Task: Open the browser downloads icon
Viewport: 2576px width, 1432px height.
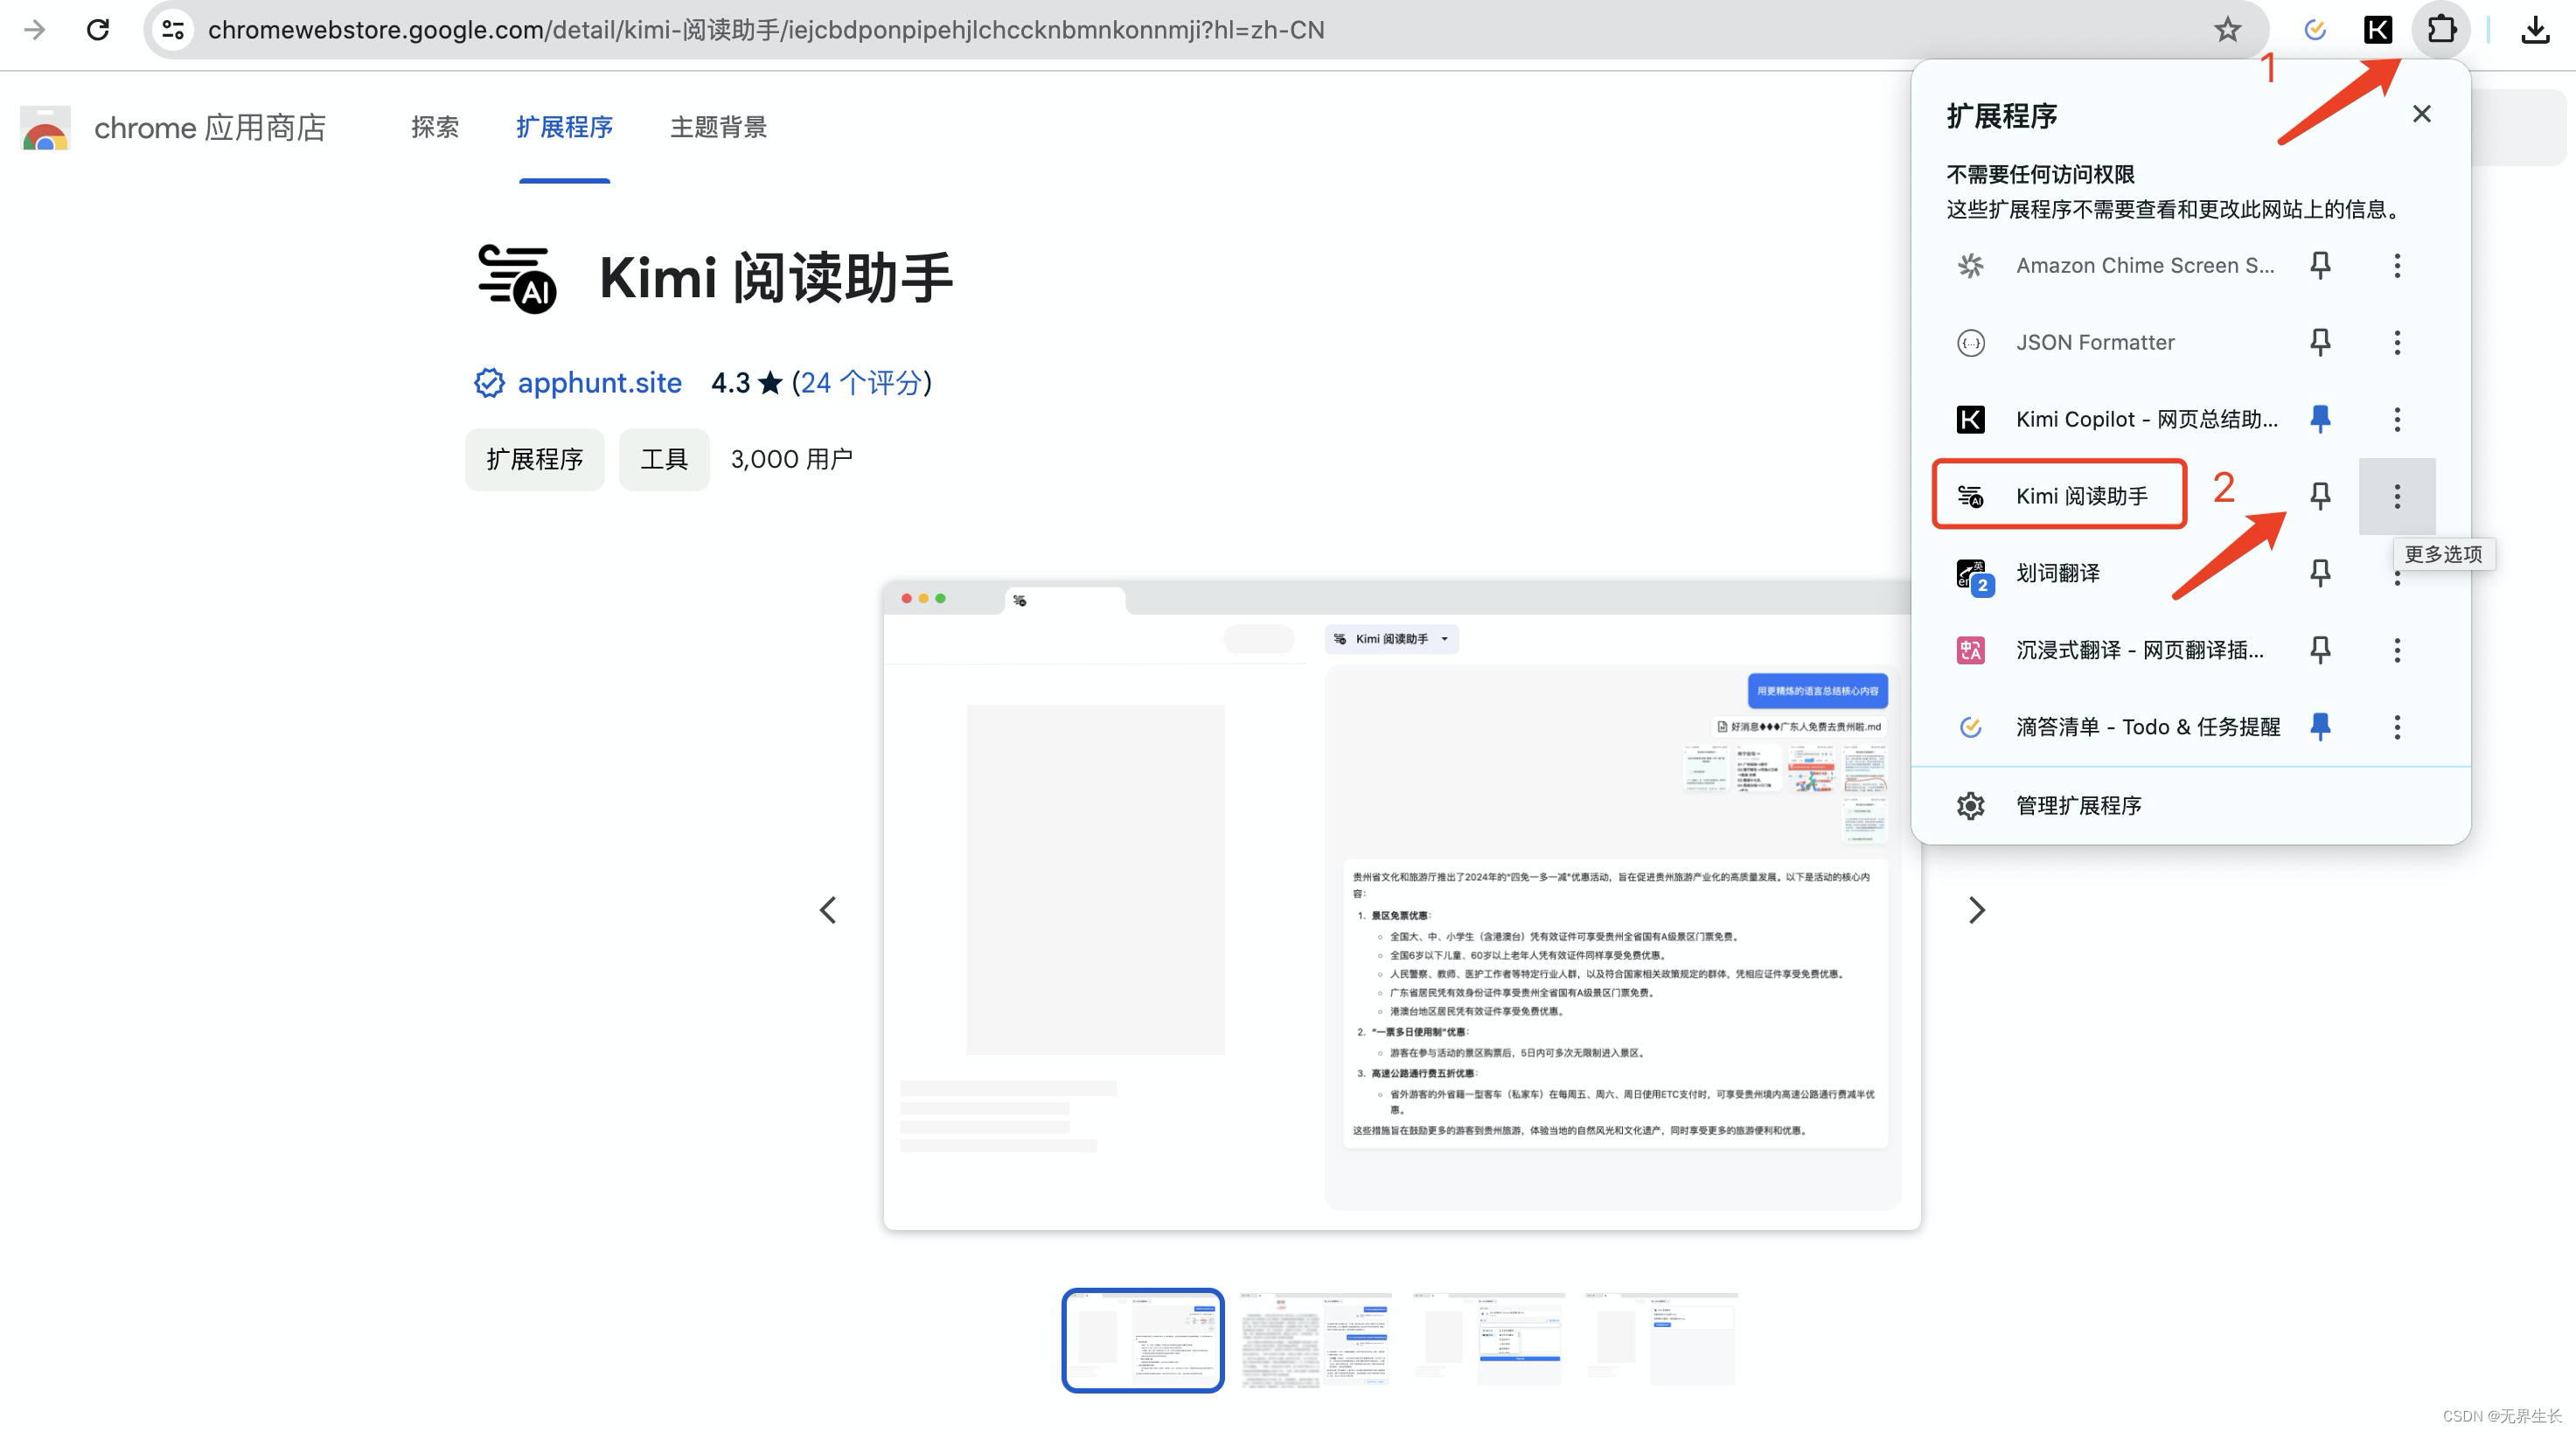Action: pos(2535,30)
